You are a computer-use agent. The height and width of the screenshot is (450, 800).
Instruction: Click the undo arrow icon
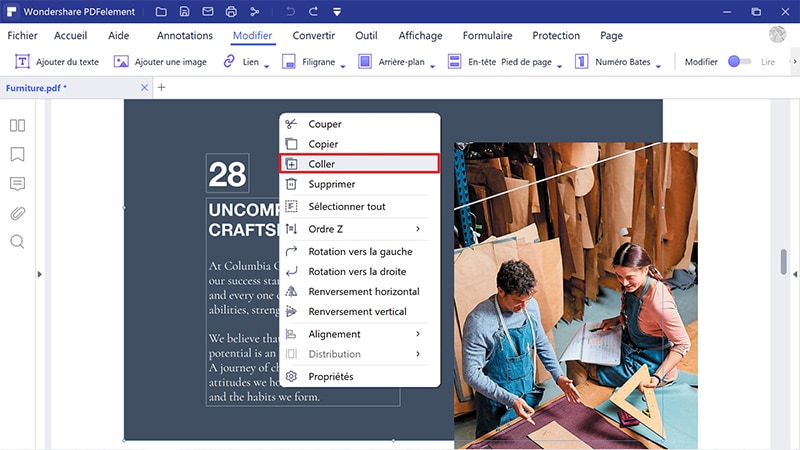pyautogui.click(x=290, y=11)
